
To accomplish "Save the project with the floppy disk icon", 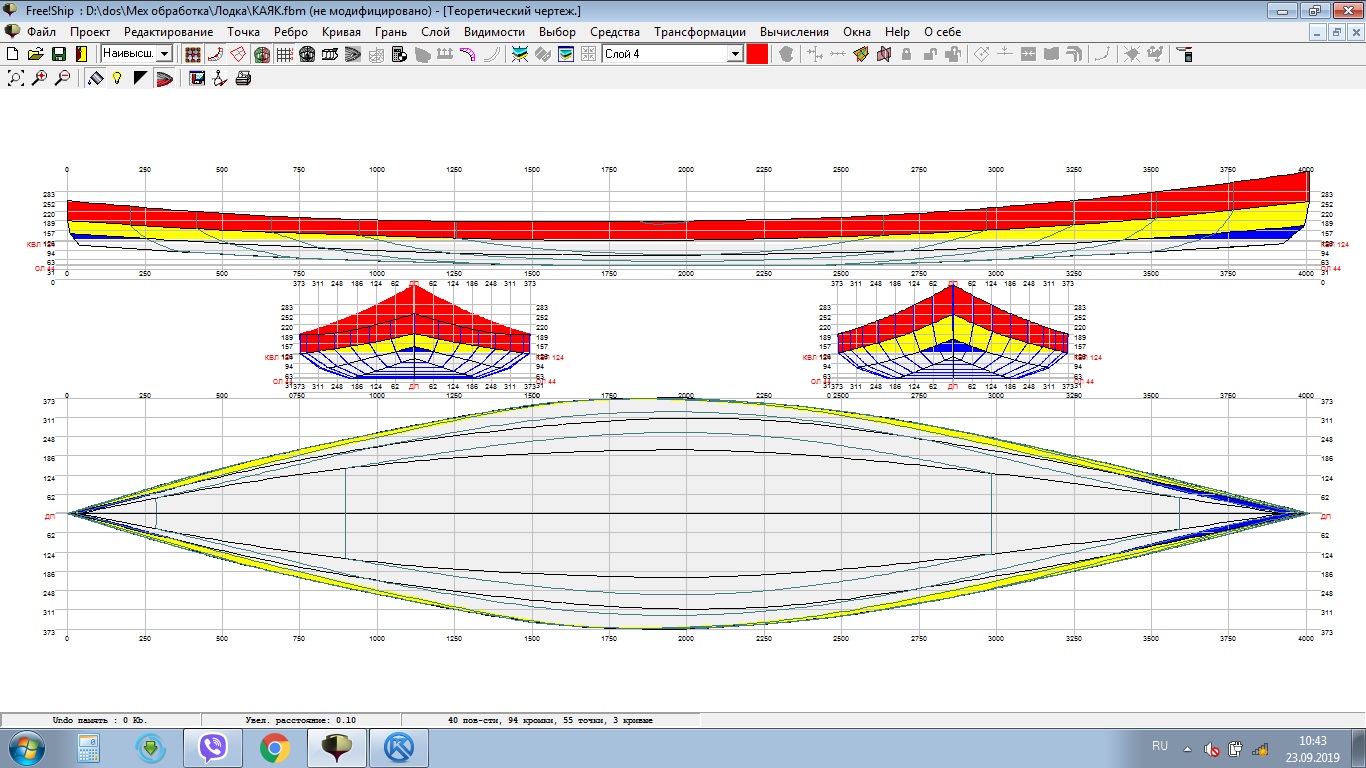I will 59,54.
